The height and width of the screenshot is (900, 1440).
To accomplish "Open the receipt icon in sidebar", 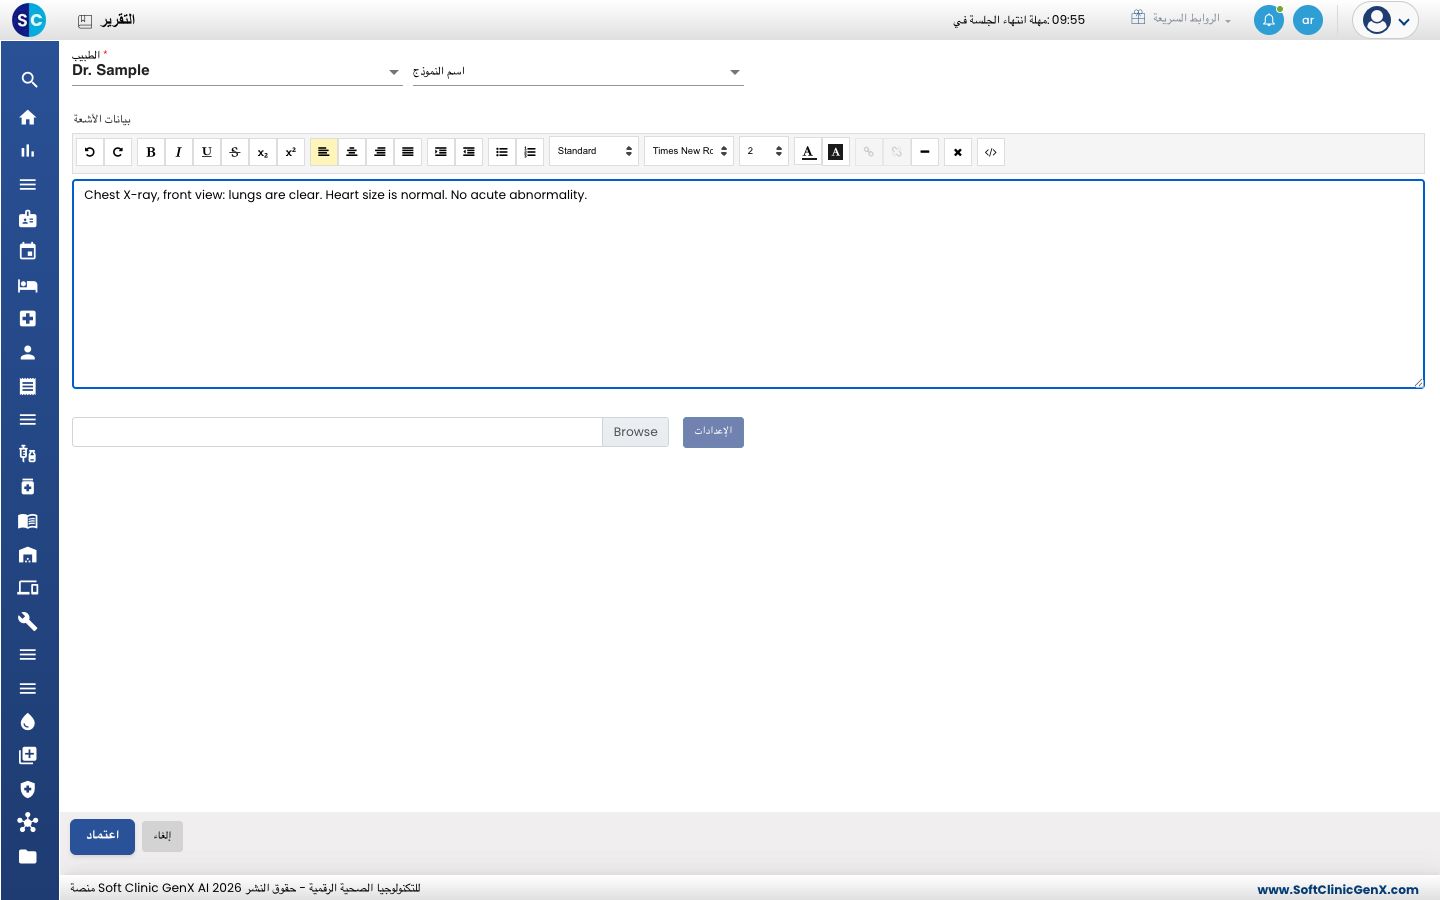I will pyautogui.click(x=28, y=386).
